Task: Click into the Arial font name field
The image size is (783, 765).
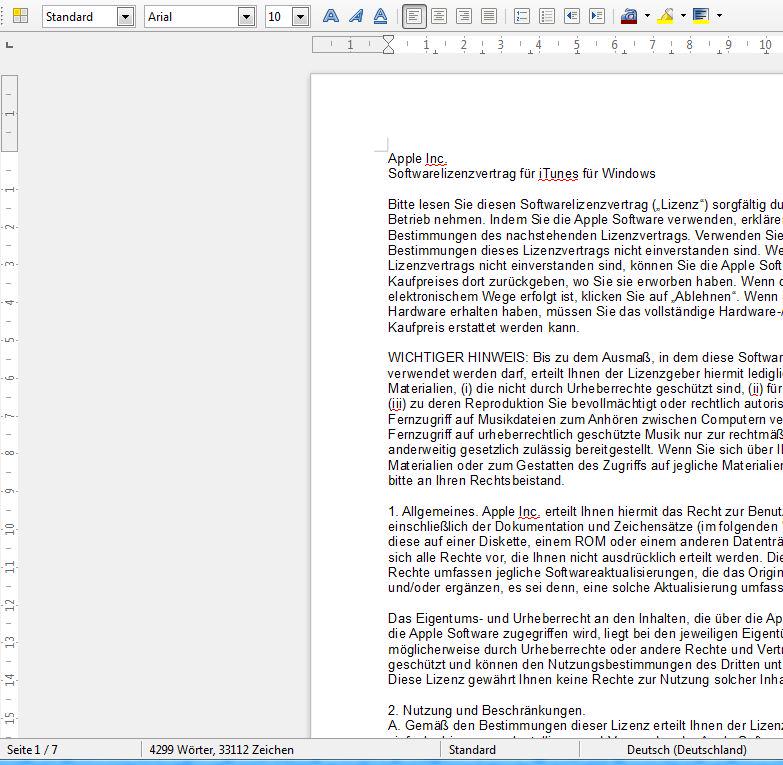Action: [x=191, y=17]
